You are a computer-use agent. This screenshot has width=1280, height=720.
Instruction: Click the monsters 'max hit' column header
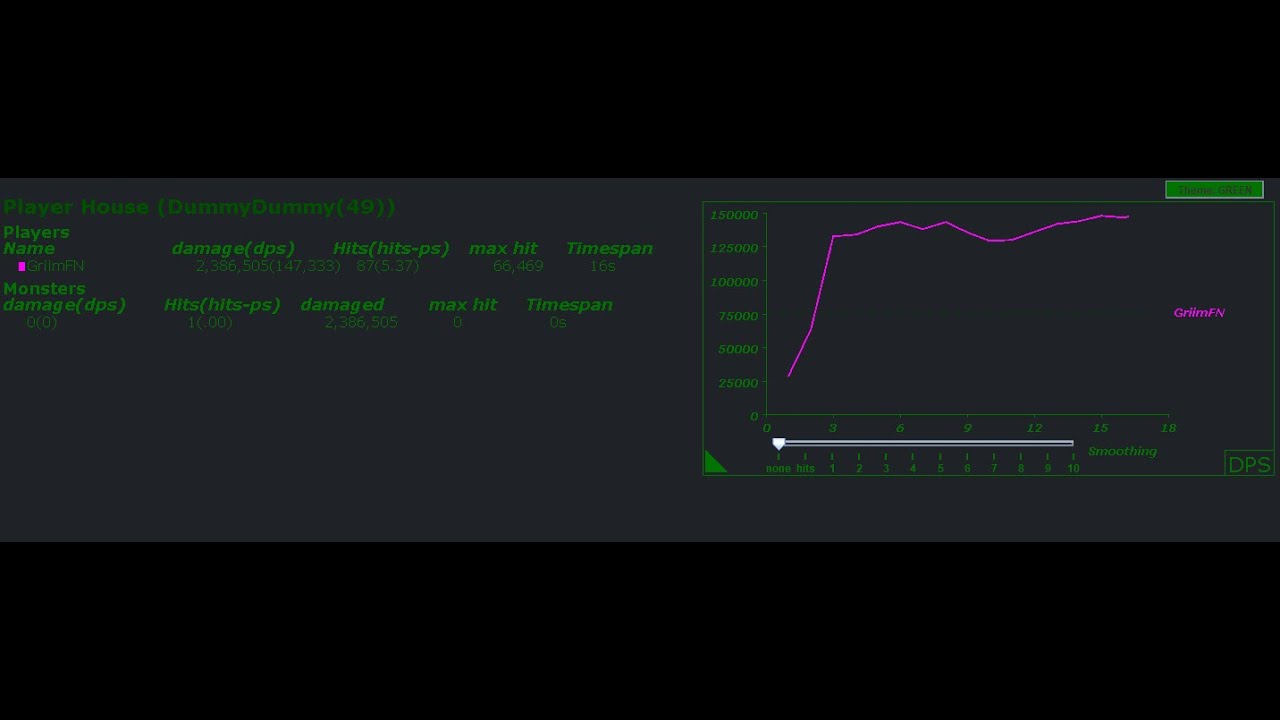coord(463,305)
